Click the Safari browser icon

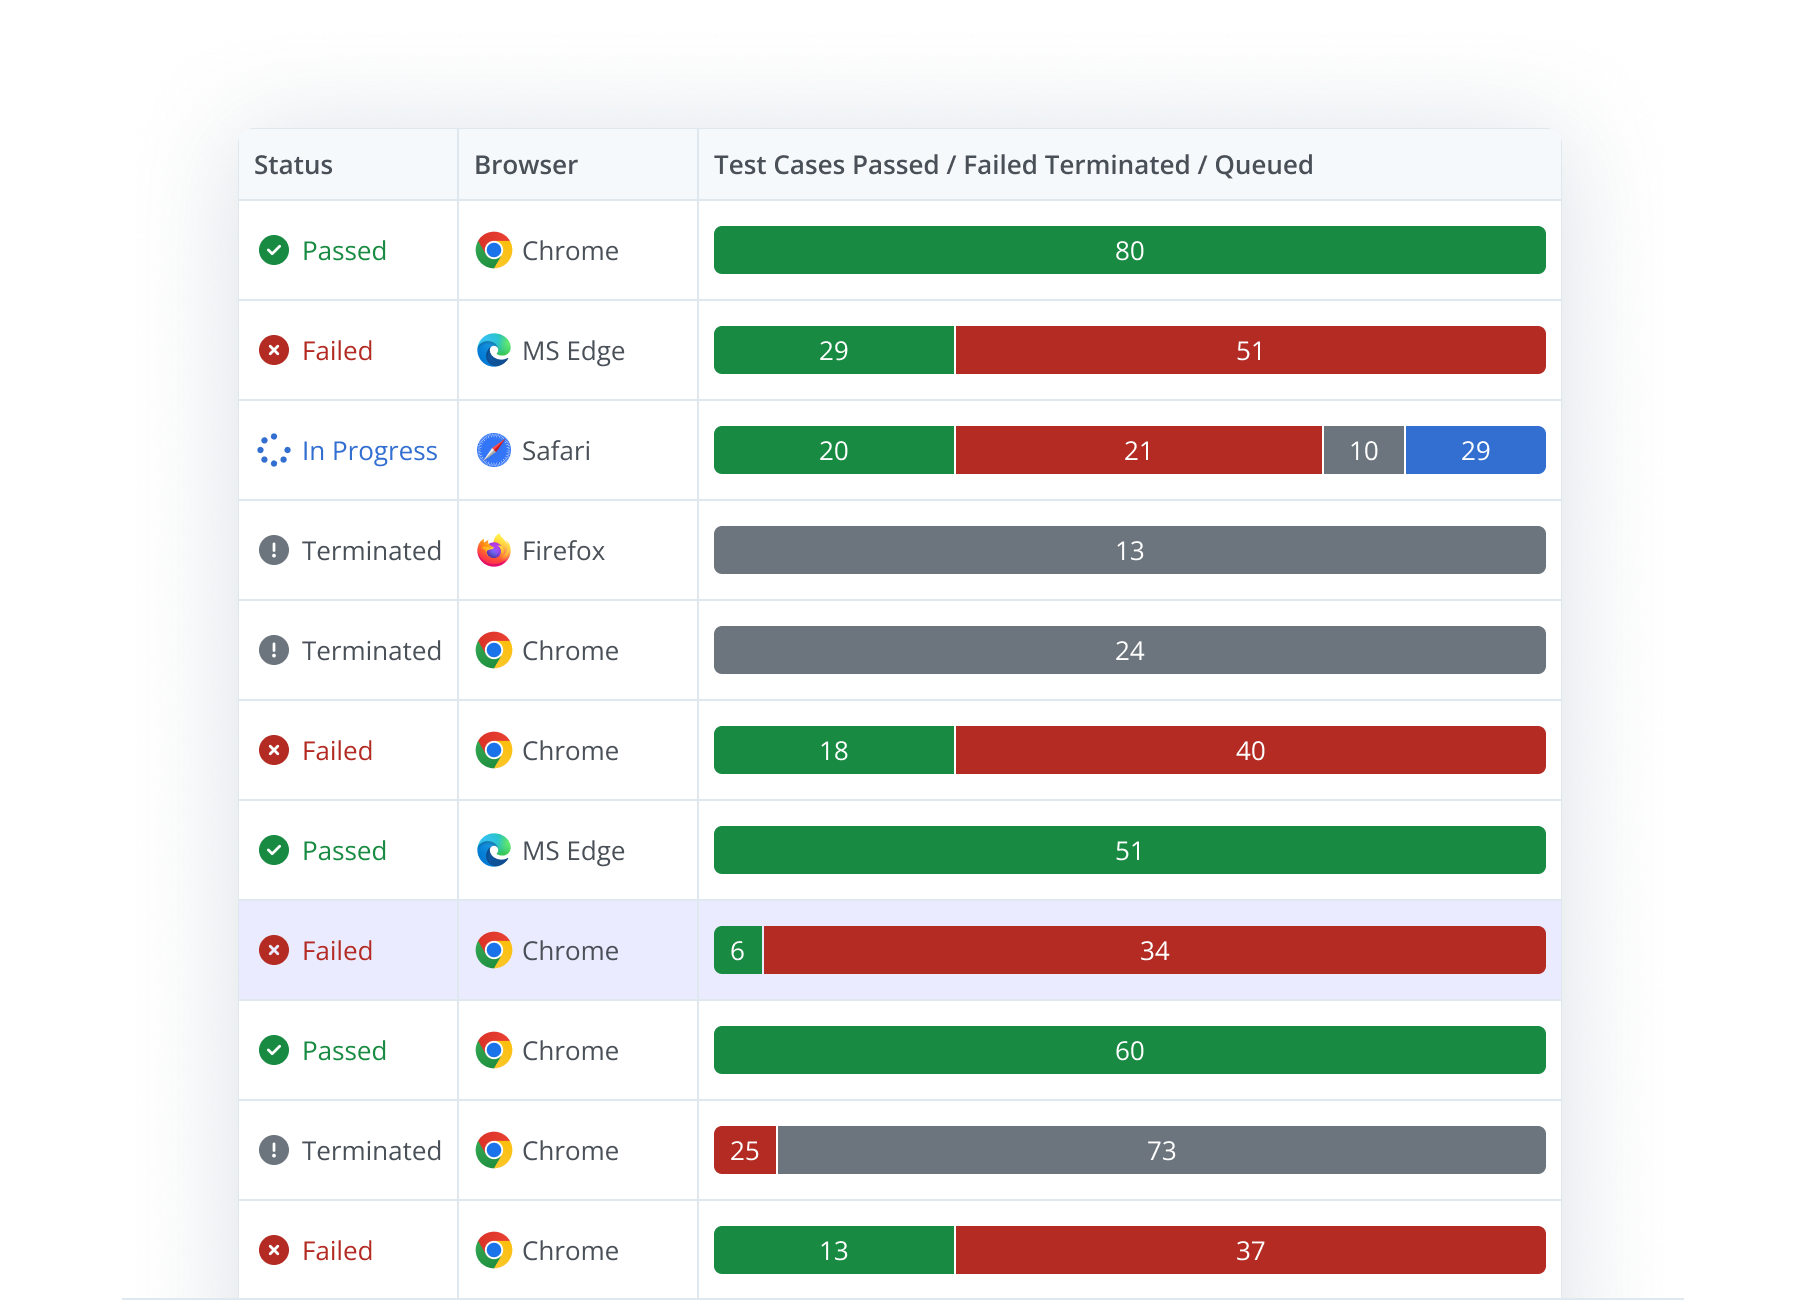(x=494, y=450)
